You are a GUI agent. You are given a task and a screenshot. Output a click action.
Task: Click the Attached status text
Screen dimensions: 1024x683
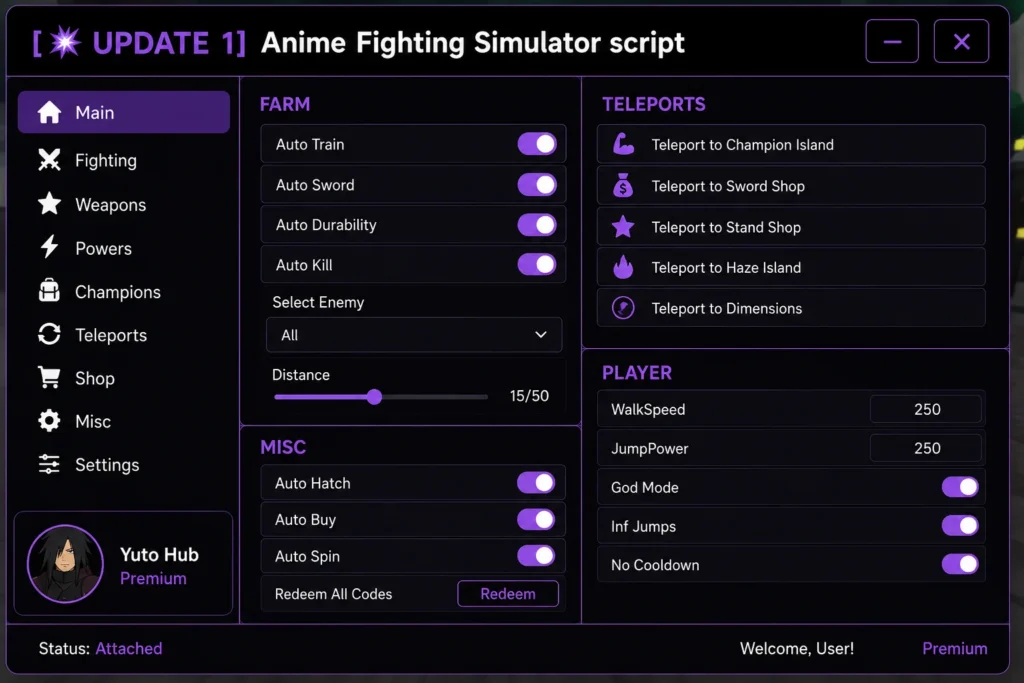tap(129, 648)
